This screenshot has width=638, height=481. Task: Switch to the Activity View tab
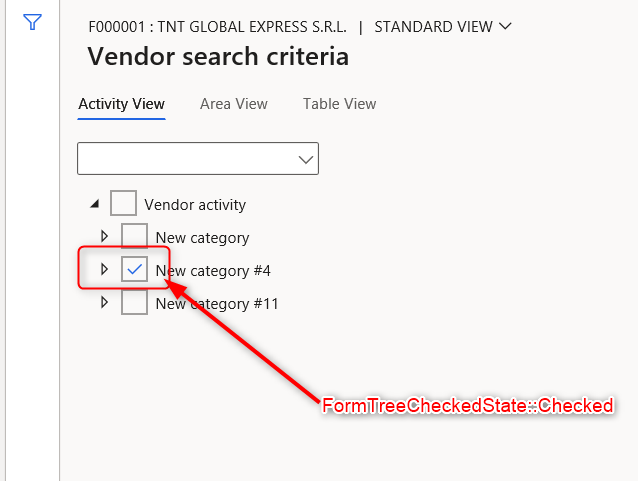121,104
